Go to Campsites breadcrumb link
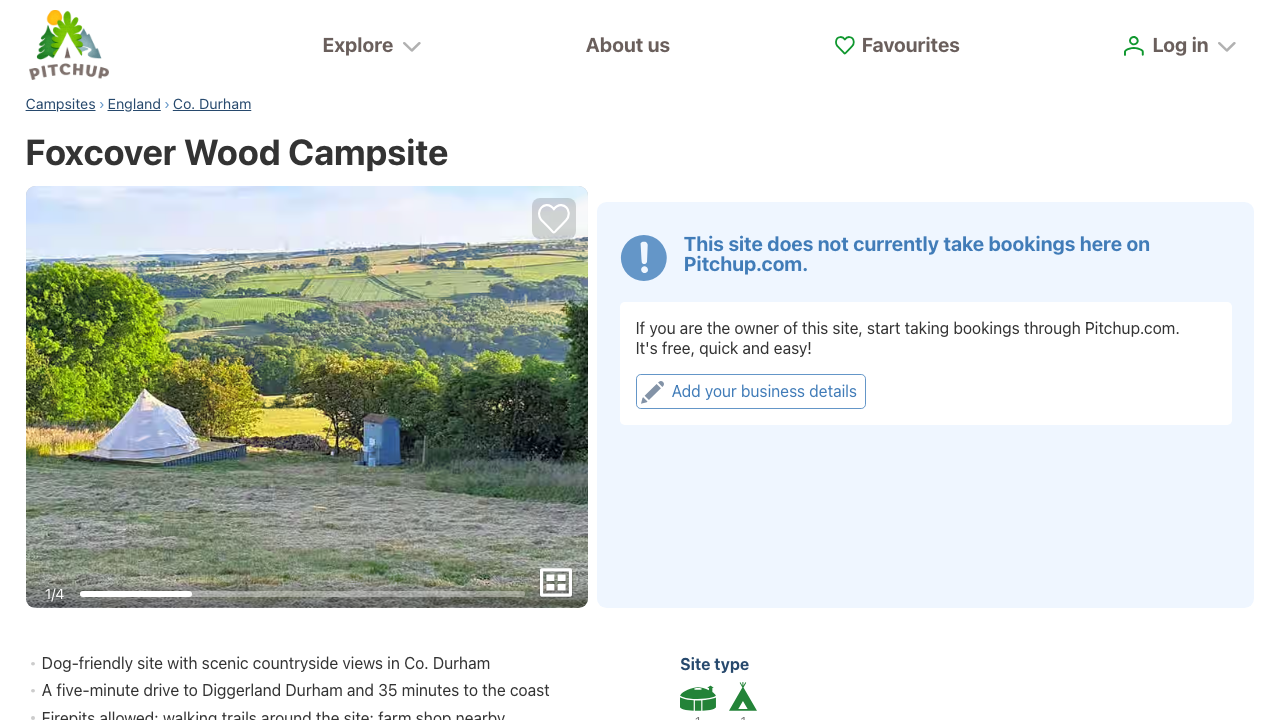The height and width of the screenshot is (720, 1280). 60,104
